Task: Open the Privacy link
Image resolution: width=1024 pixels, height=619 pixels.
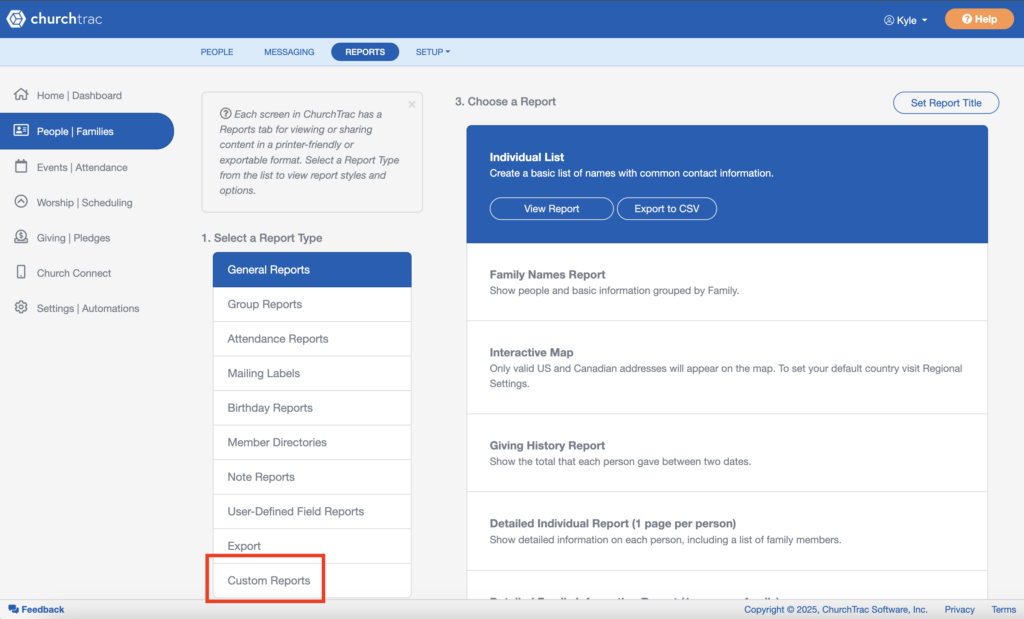Action: tap(959, 609)
